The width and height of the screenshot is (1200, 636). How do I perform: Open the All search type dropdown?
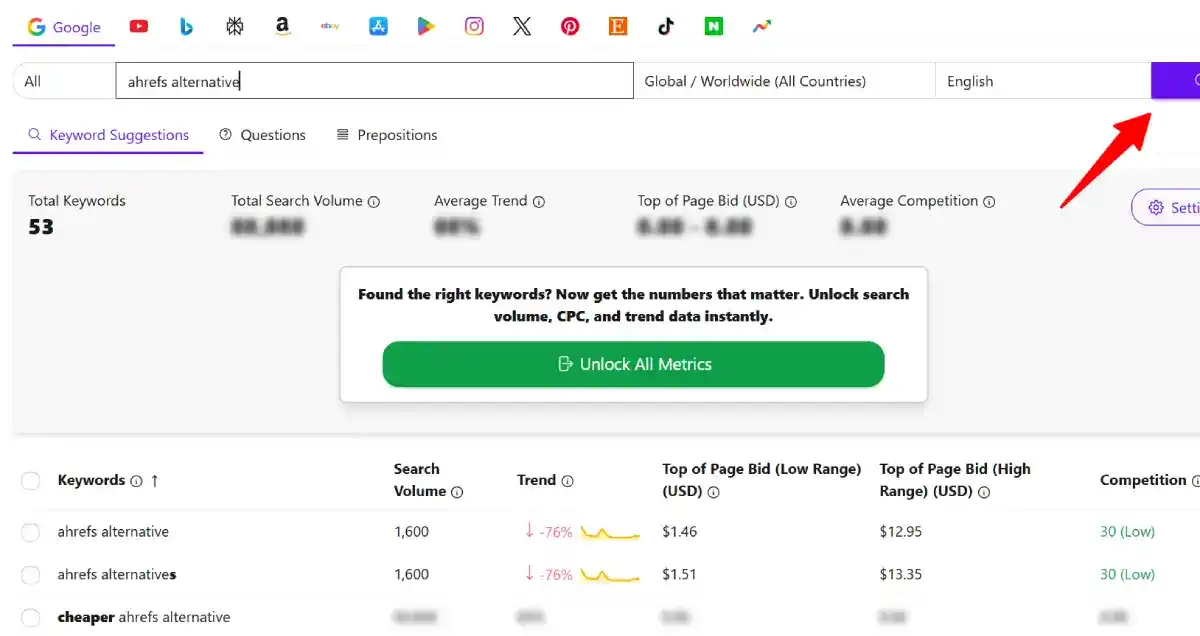pos(65,81)
